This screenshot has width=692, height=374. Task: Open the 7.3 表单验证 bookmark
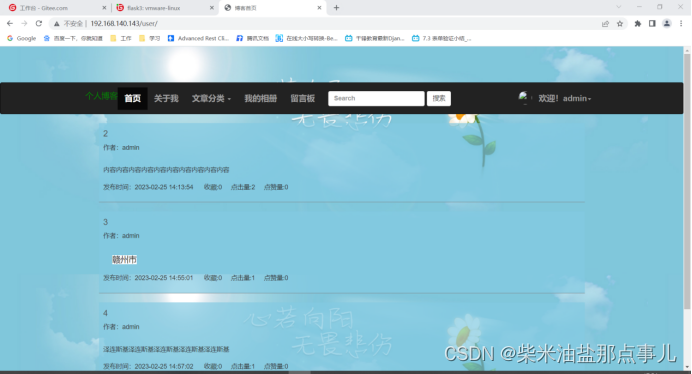441,38
